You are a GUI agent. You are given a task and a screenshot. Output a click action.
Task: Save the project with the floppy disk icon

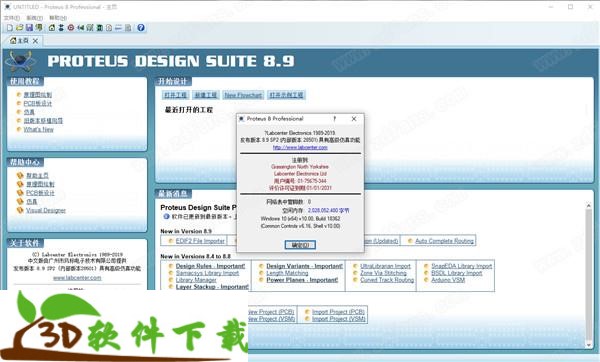pyautogui.click(x=29, y=28)
